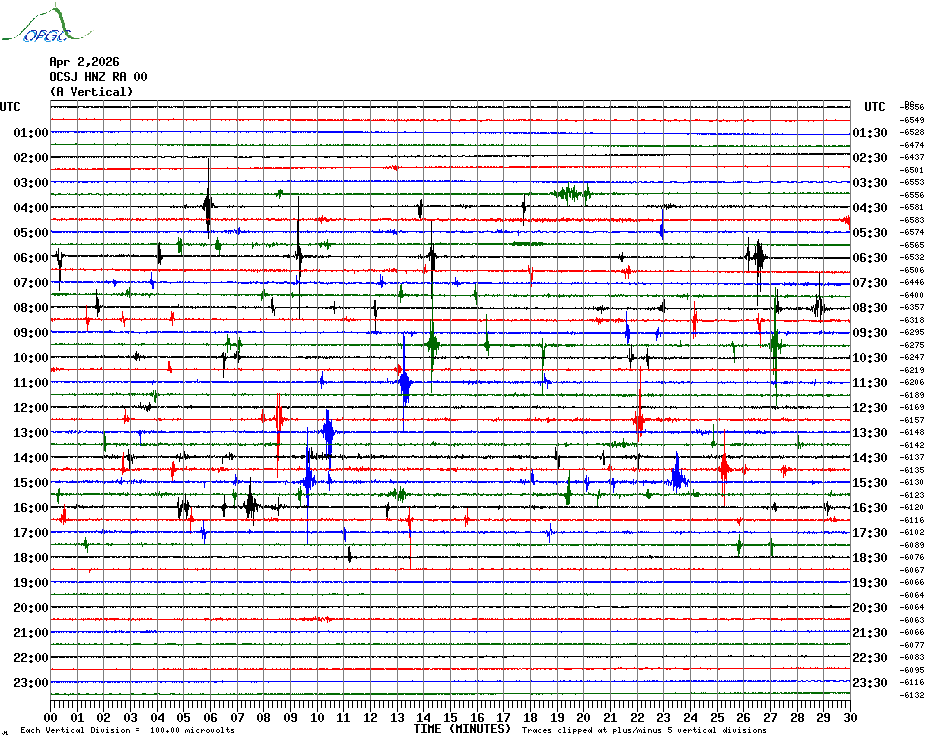Click the right-side 'UTC' axis label
The image size is (930, 744).
(874, 107)
